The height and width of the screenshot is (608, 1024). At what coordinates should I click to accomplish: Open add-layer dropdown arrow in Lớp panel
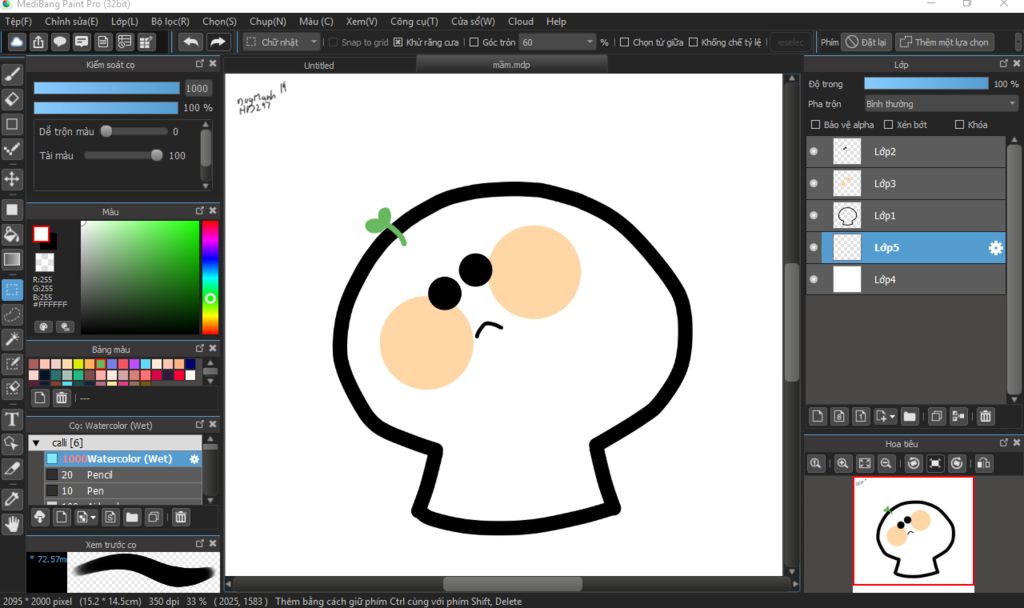pyautogui.click(x=892, y=417)
